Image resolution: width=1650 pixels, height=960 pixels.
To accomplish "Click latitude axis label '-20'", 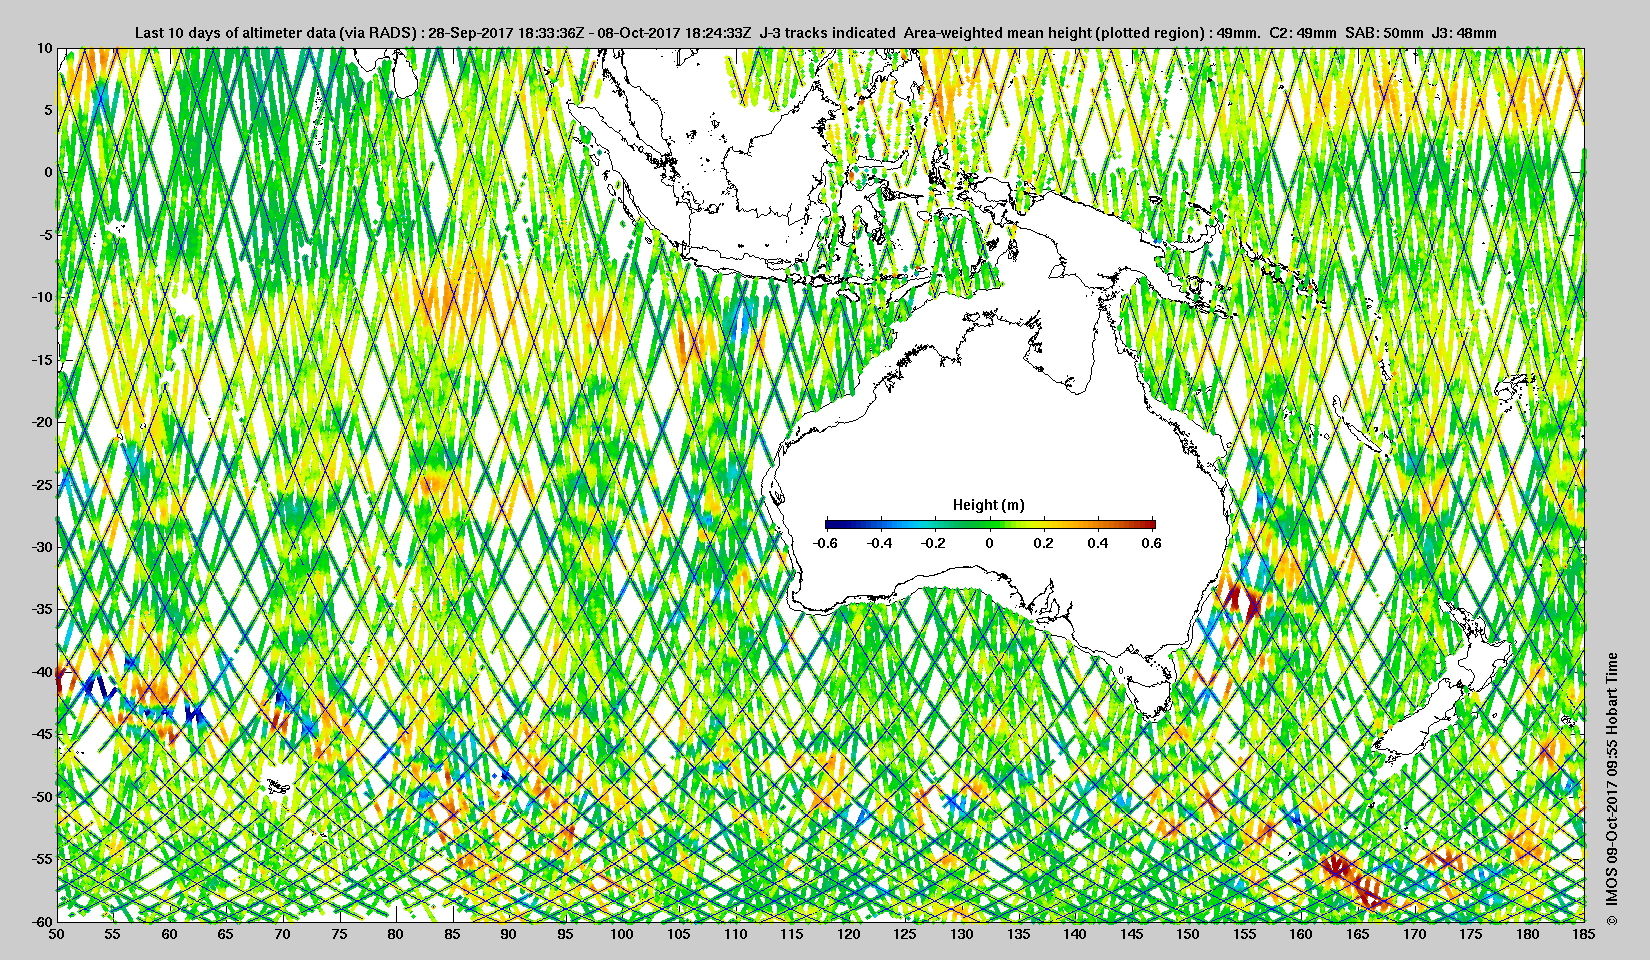I will point(42,422).
